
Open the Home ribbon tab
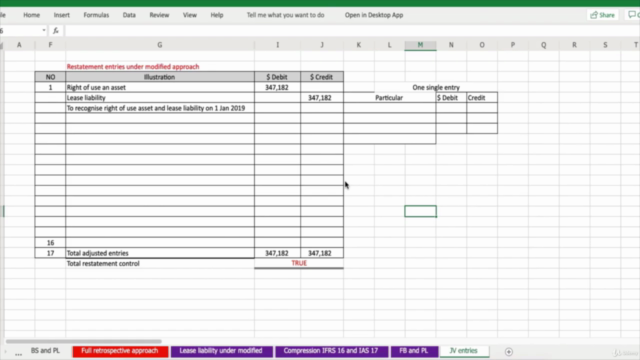(x=31, y=15)
